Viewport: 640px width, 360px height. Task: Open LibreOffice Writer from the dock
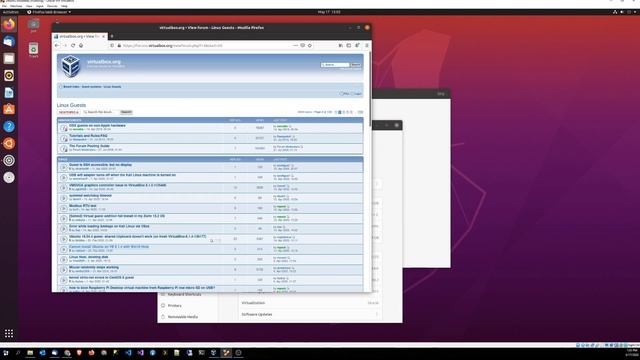pyautogui.click(x=9, y=93)
